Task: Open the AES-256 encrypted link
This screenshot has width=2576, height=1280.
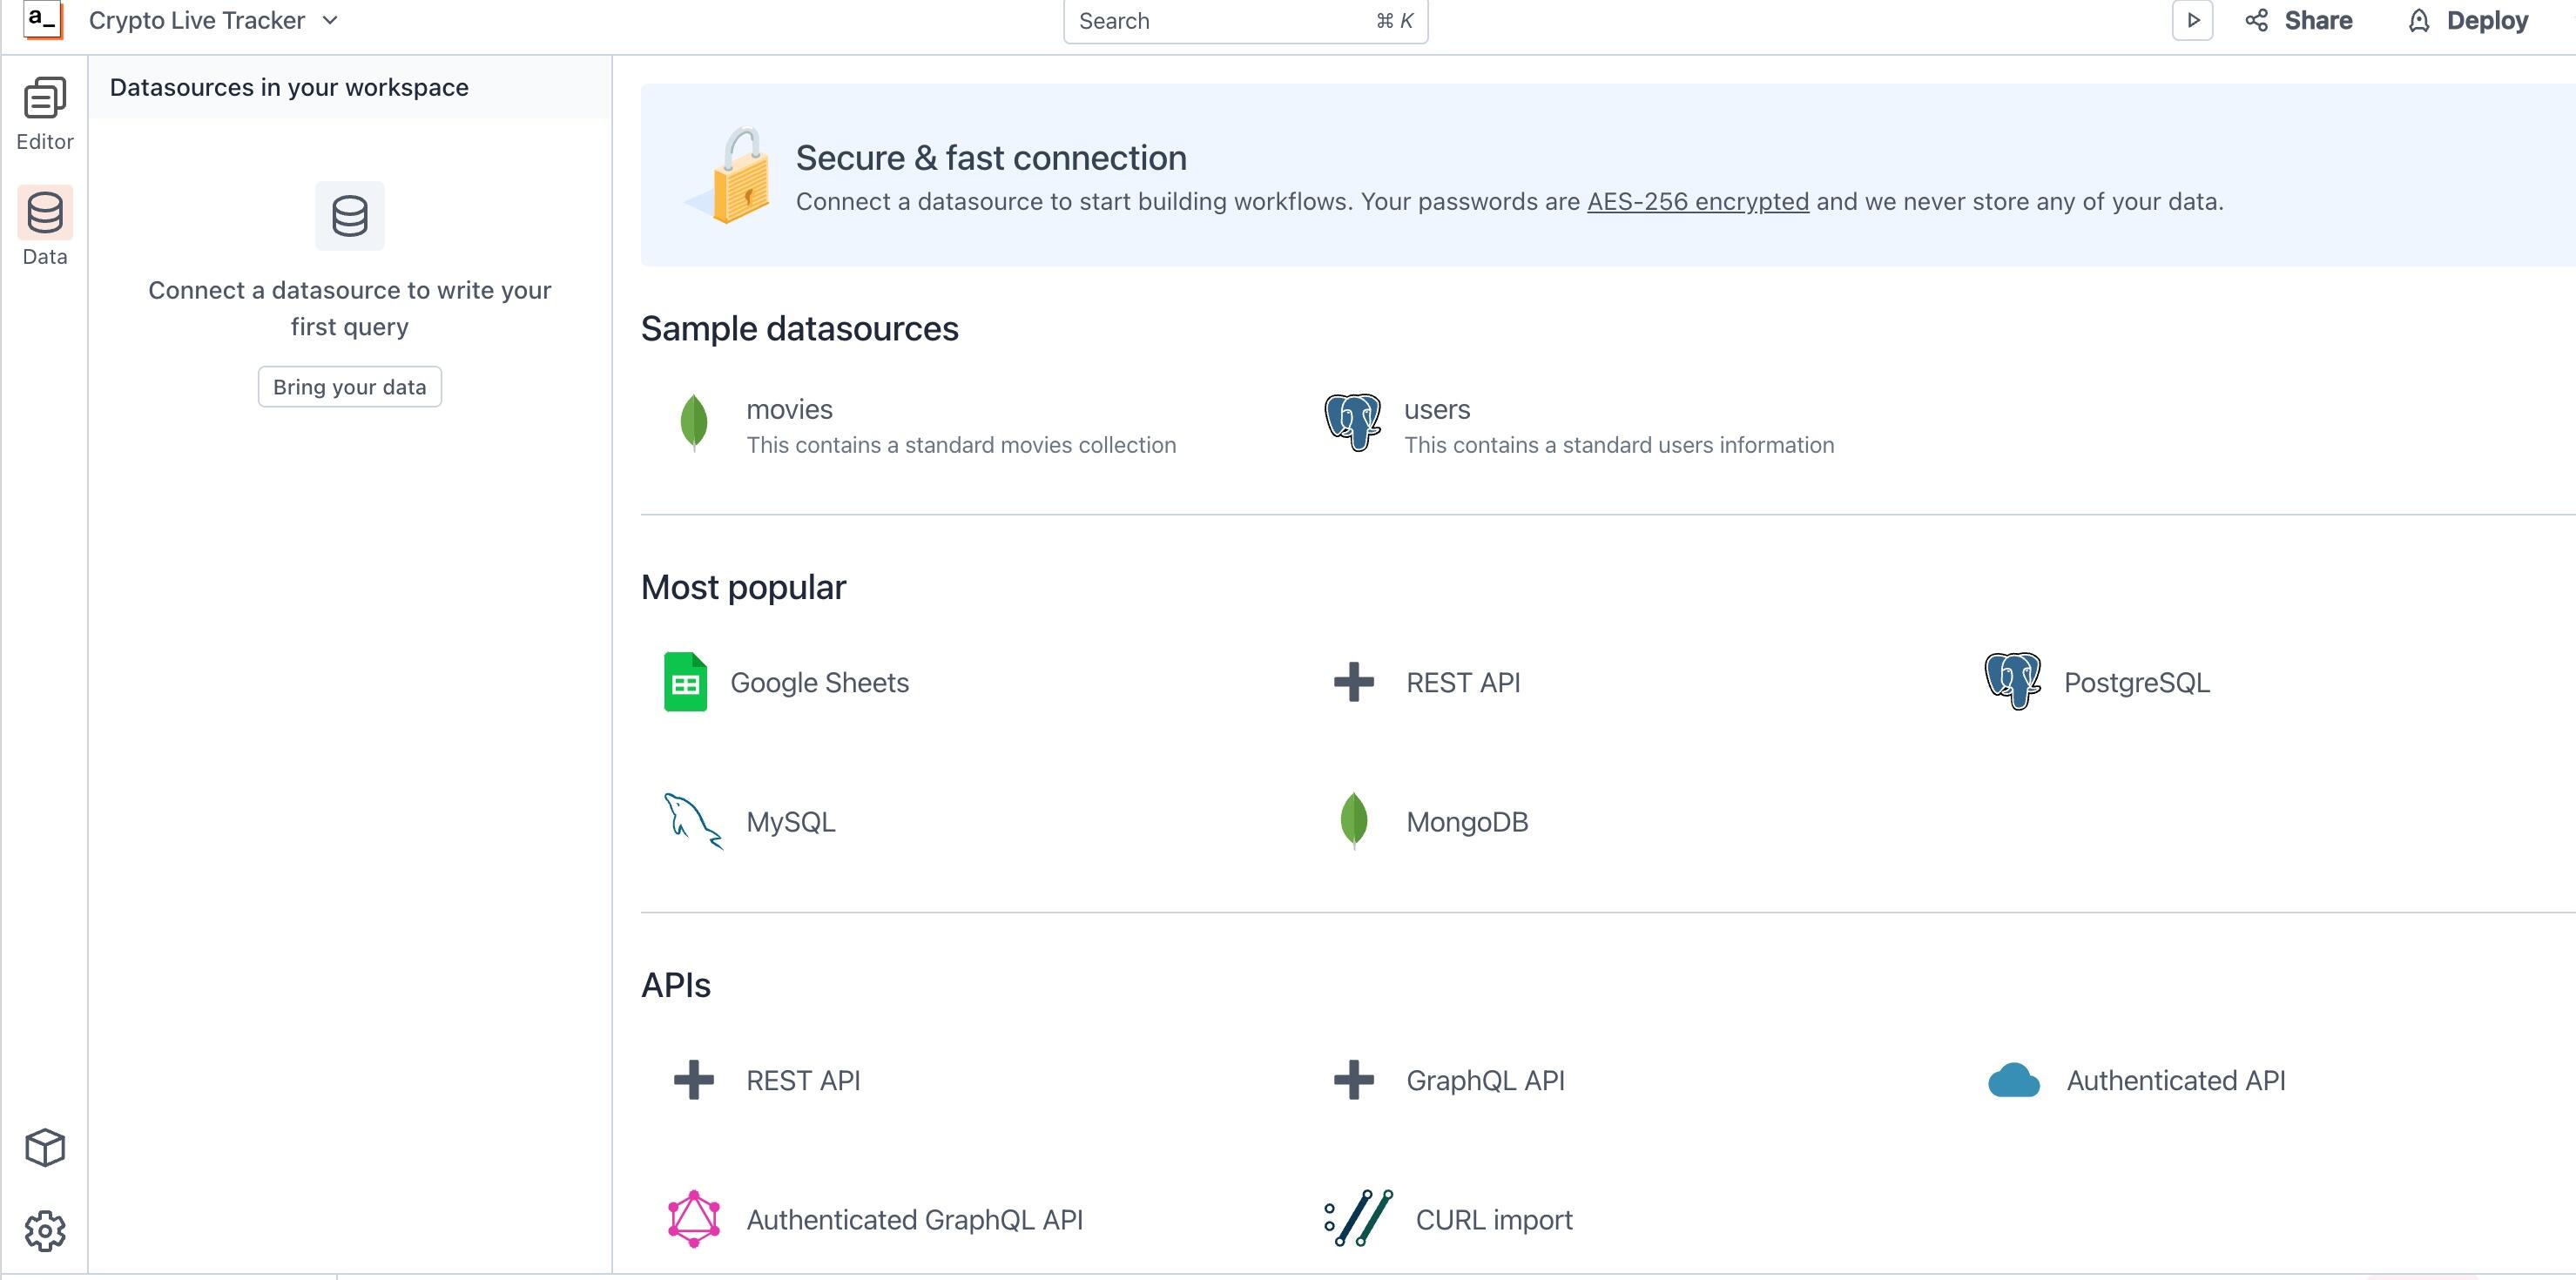Action: click(x=1697, y=202)
